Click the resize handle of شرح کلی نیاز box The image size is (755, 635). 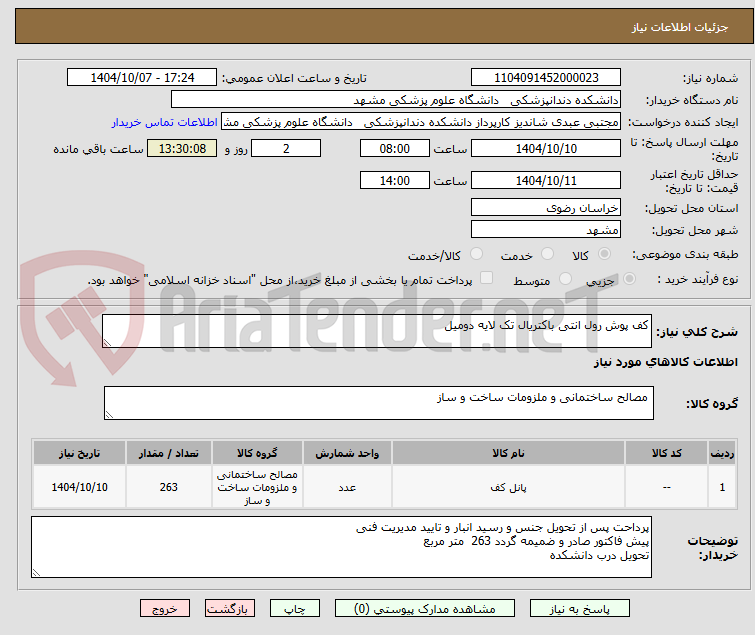click(x=107, y=343)
